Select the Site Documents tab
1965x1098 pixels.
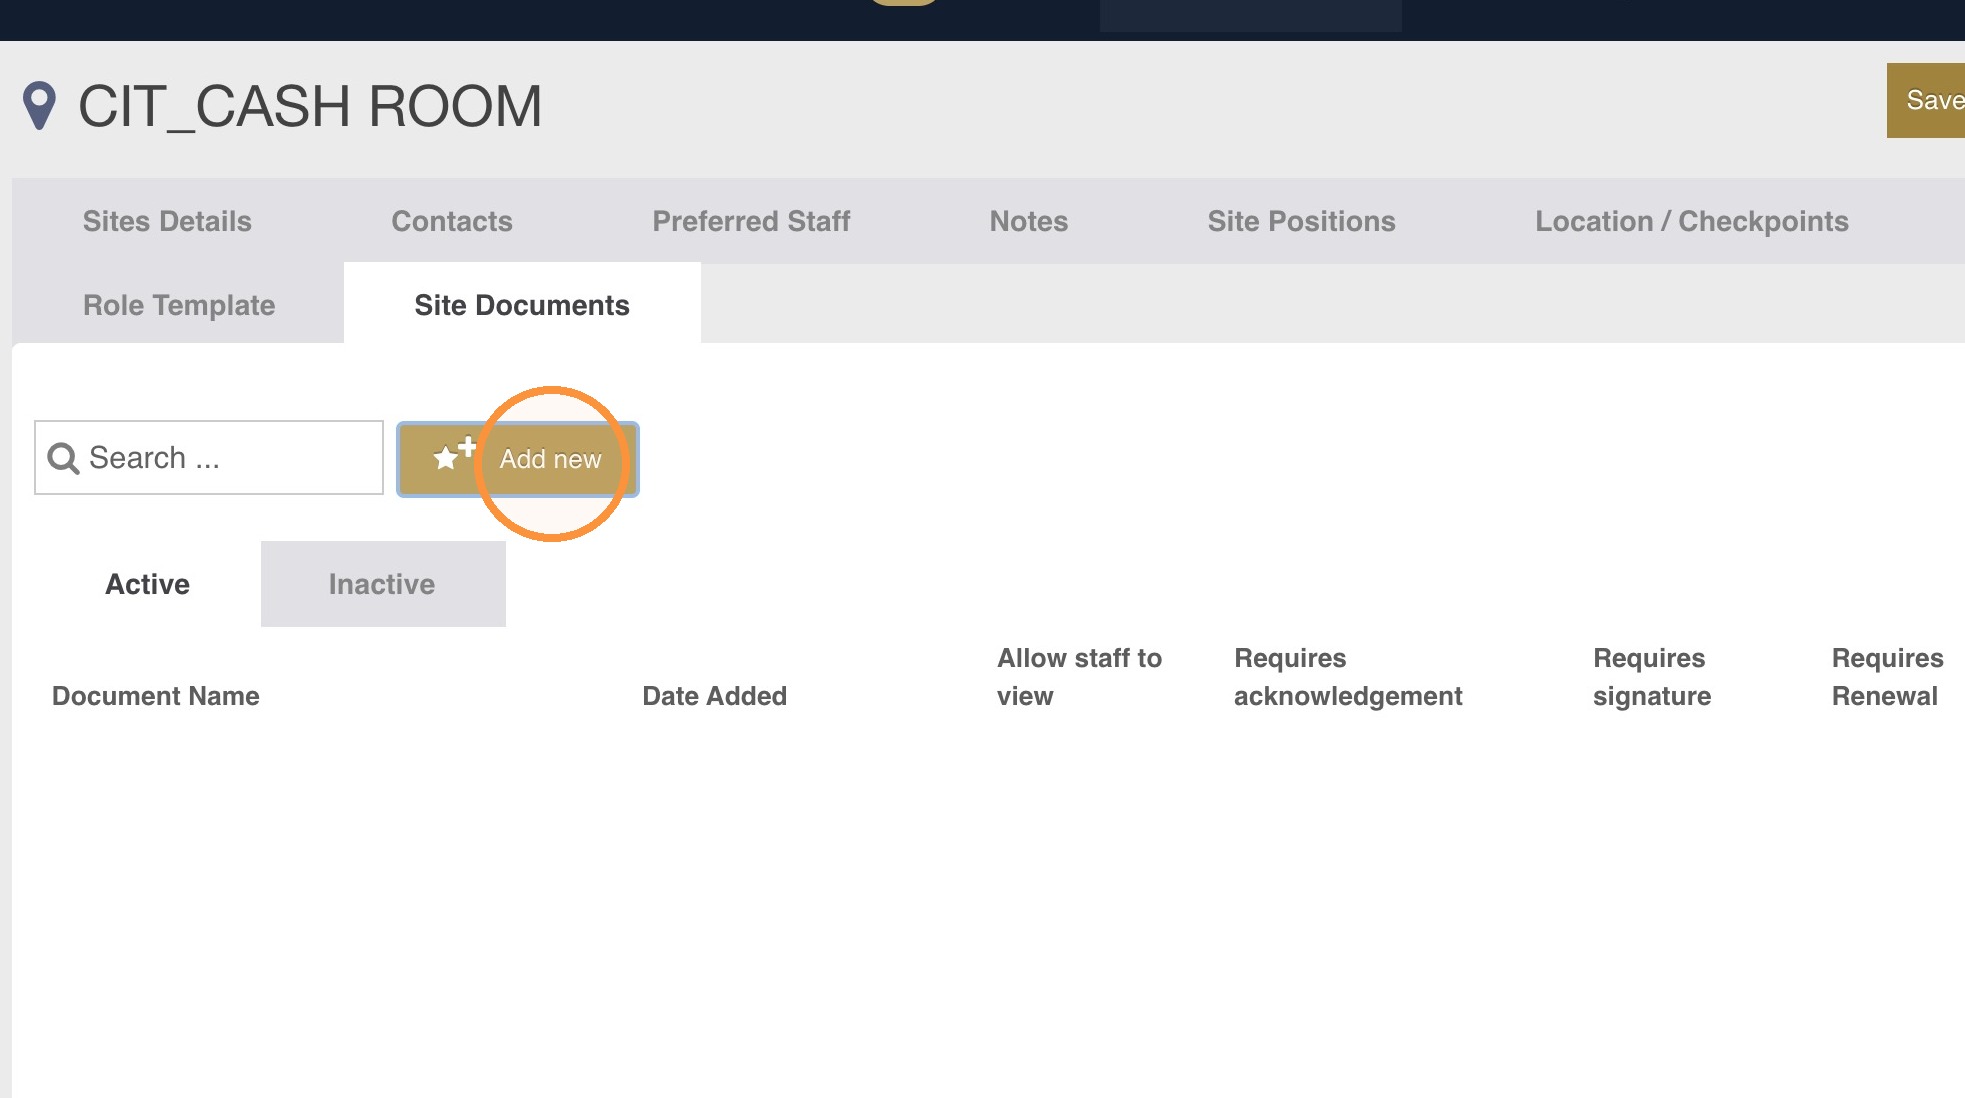tap(522, 305)
